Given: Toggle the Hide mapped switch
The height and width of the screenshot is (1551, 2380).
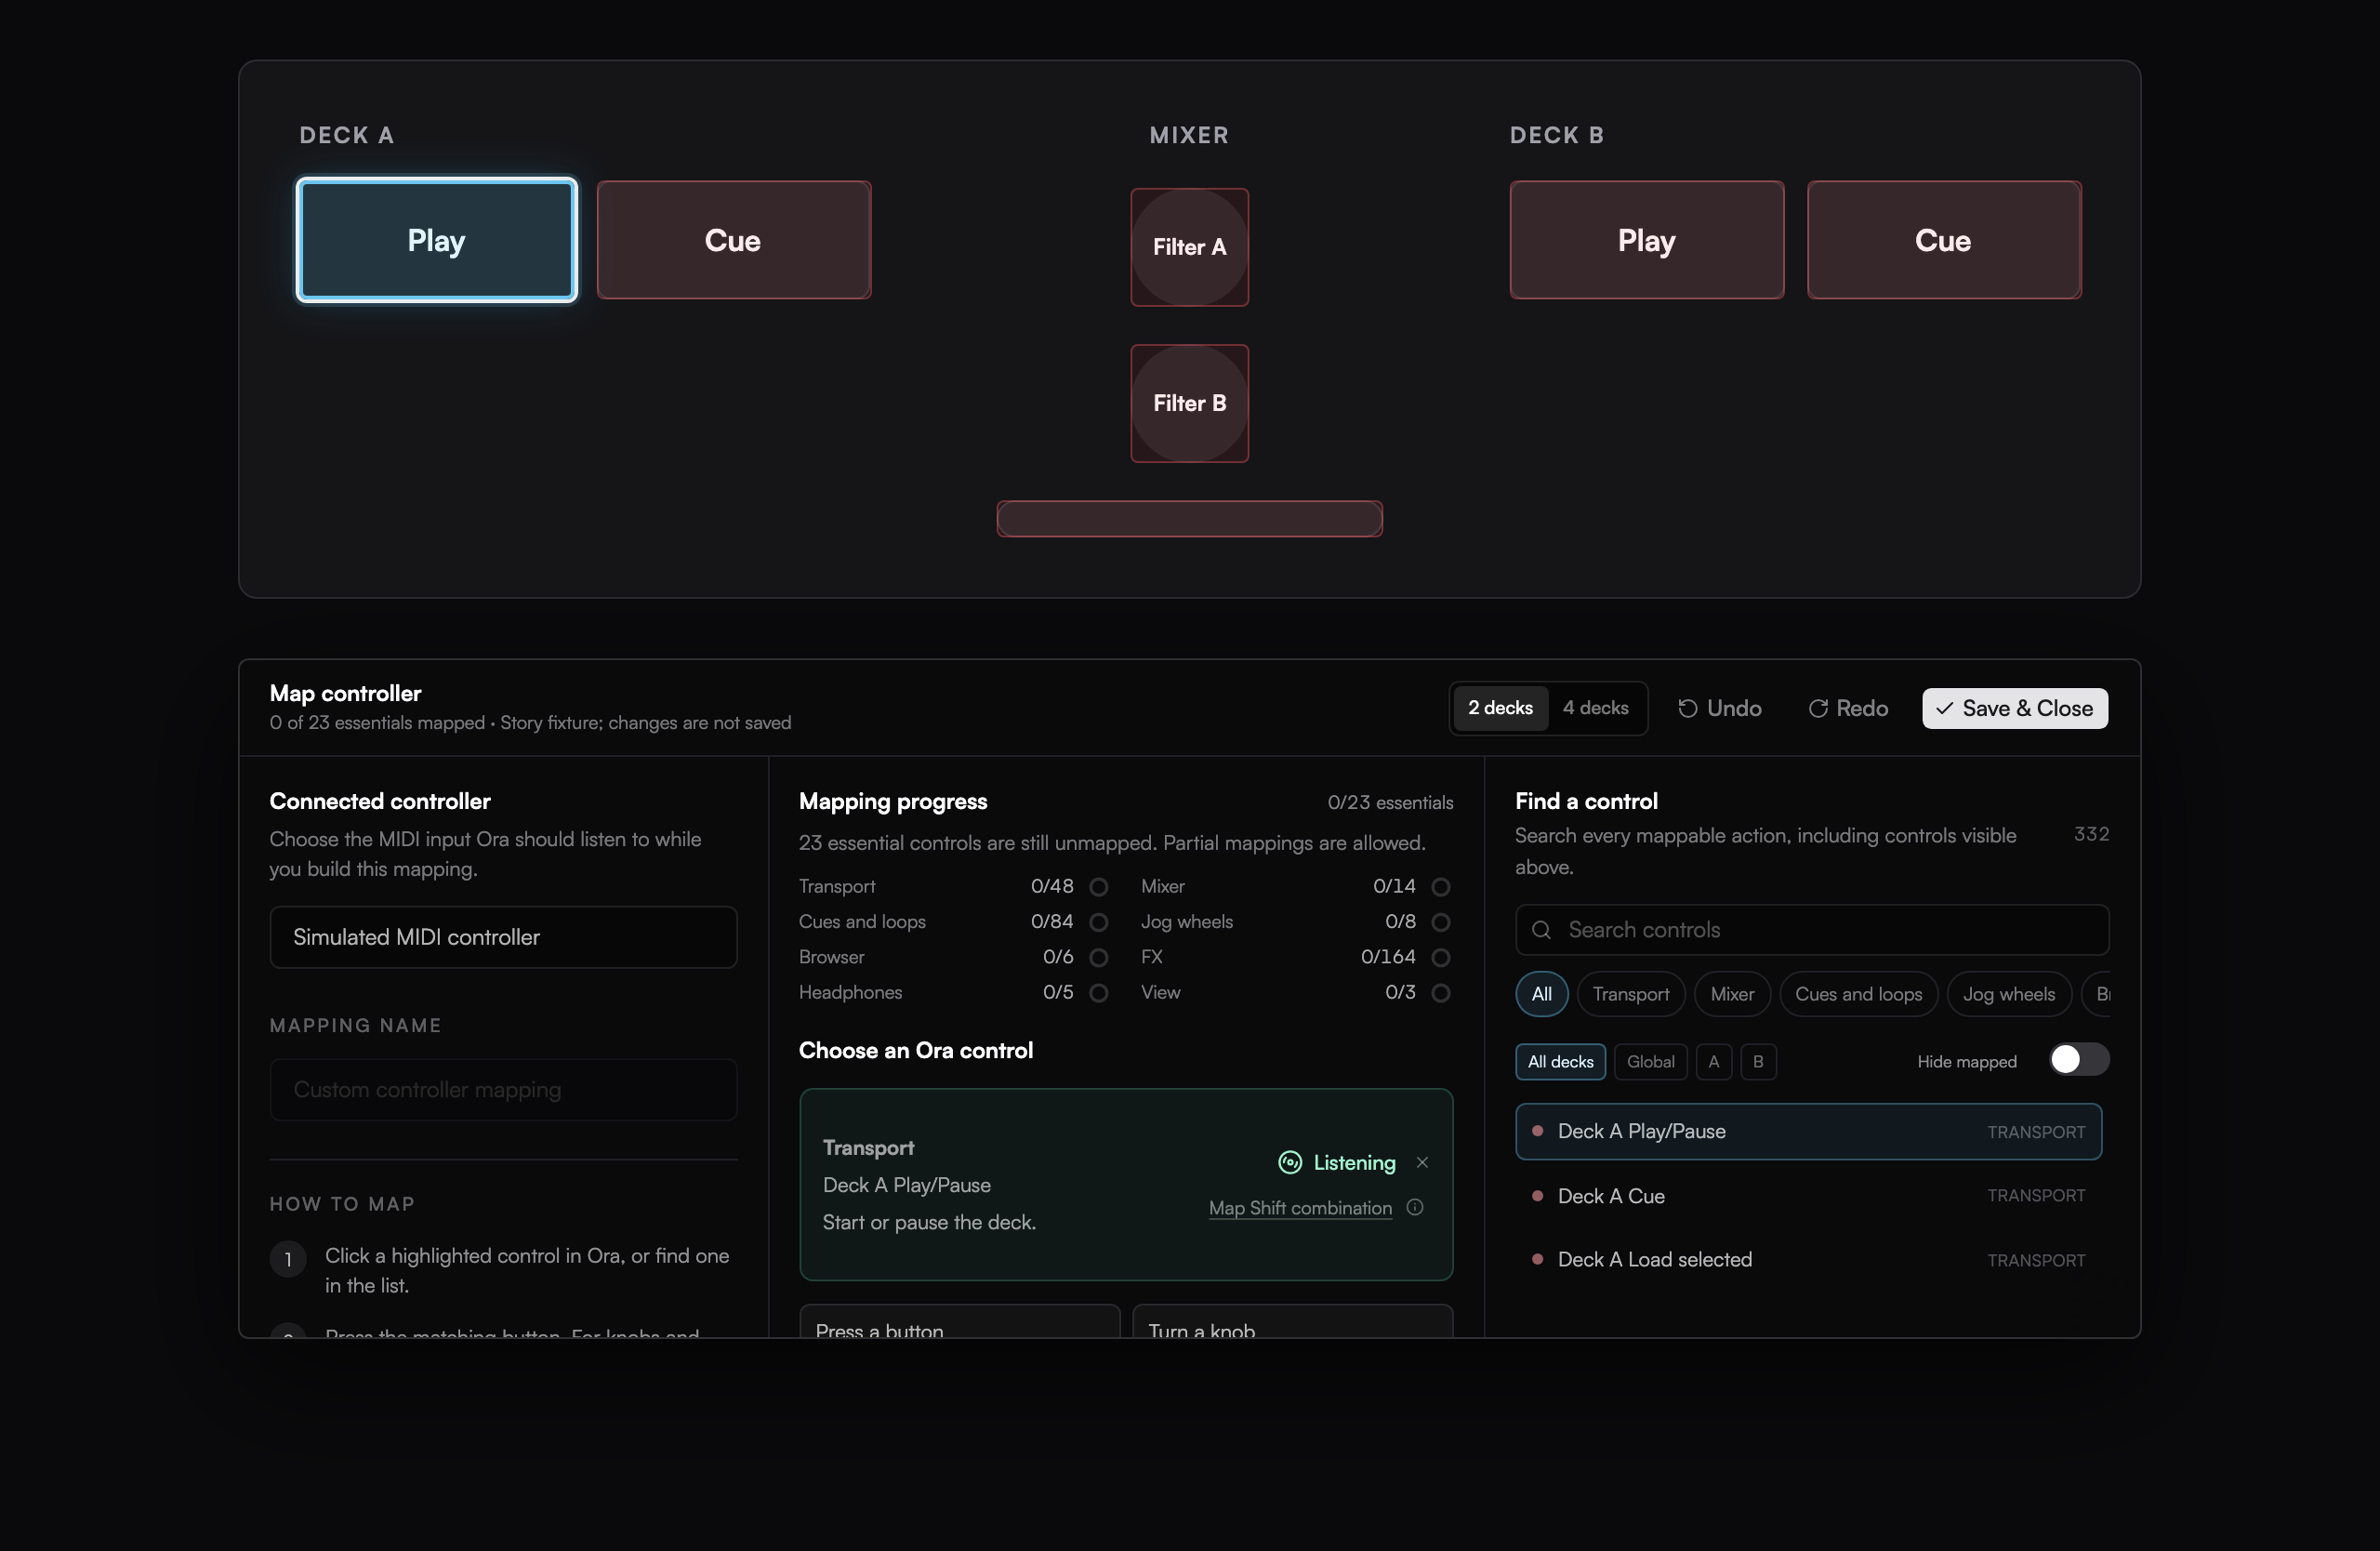Looking at the screenshot, I should point(2078,1060).
